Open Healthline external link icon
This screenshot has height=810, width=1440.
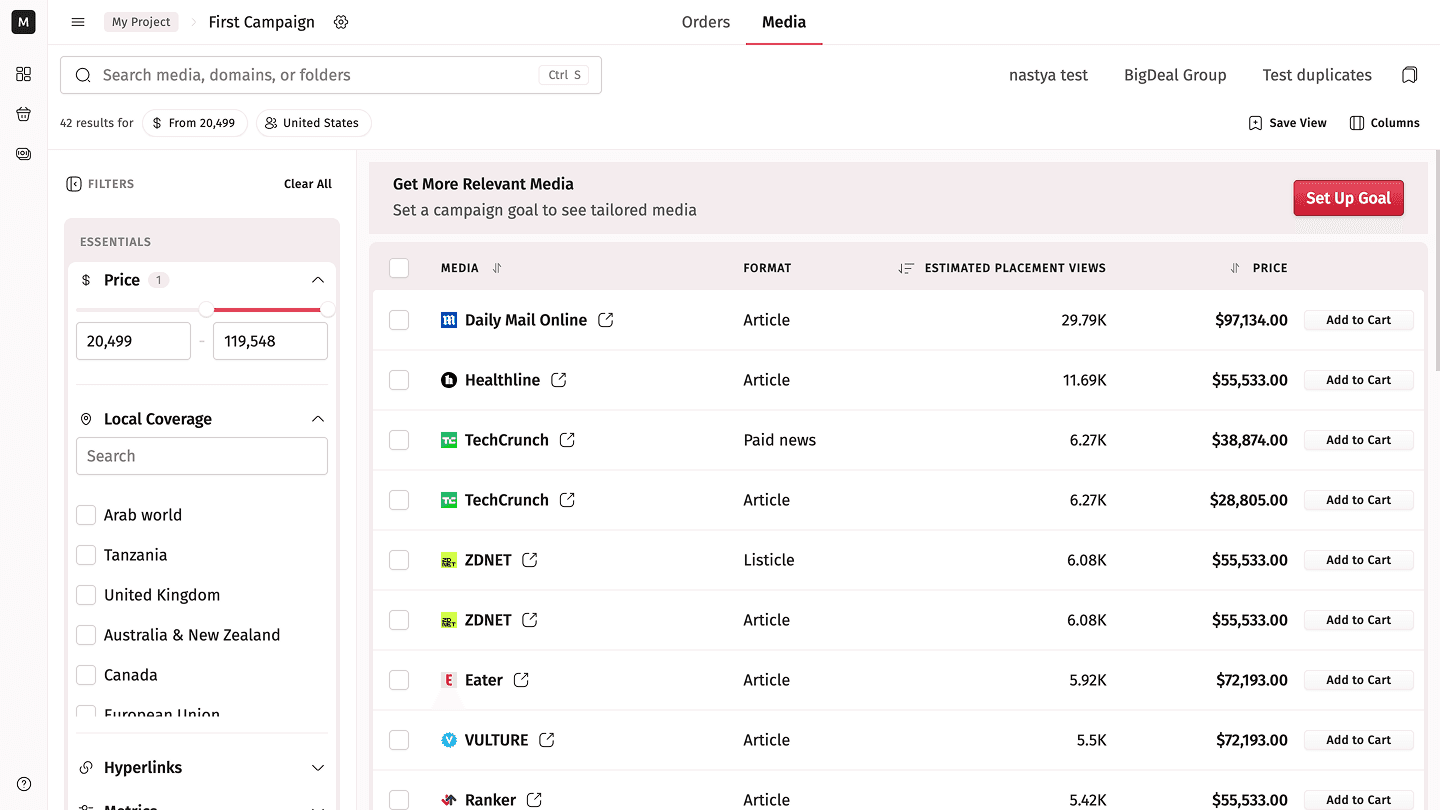tap(559, 380)
